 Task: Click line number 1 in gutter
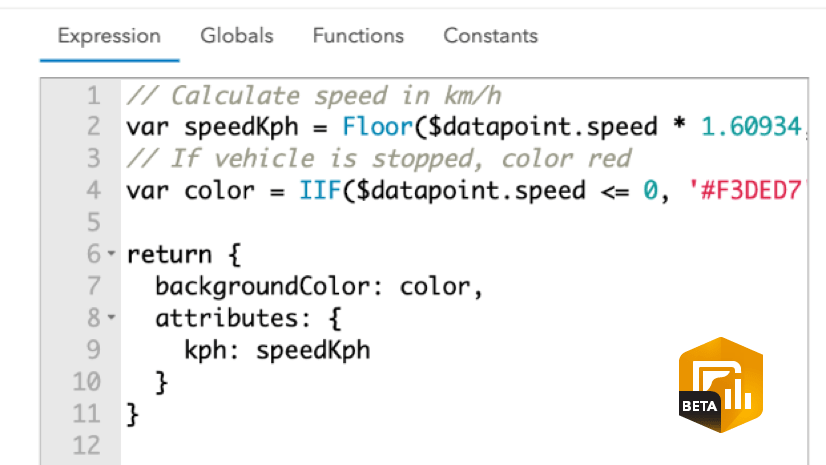[94, 96]
